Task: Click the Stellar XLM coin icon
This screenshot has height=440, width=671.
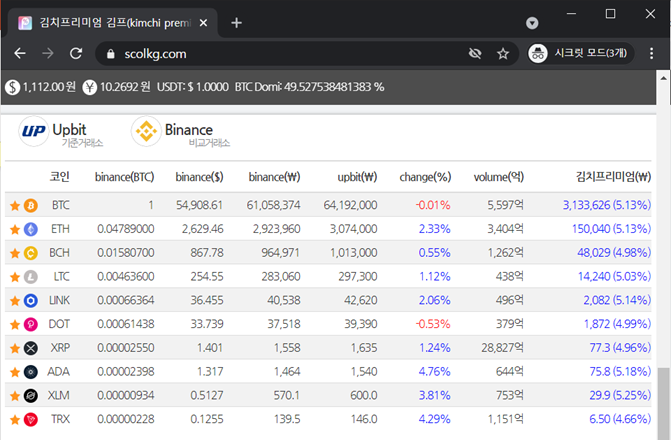Action: (30, 396)
